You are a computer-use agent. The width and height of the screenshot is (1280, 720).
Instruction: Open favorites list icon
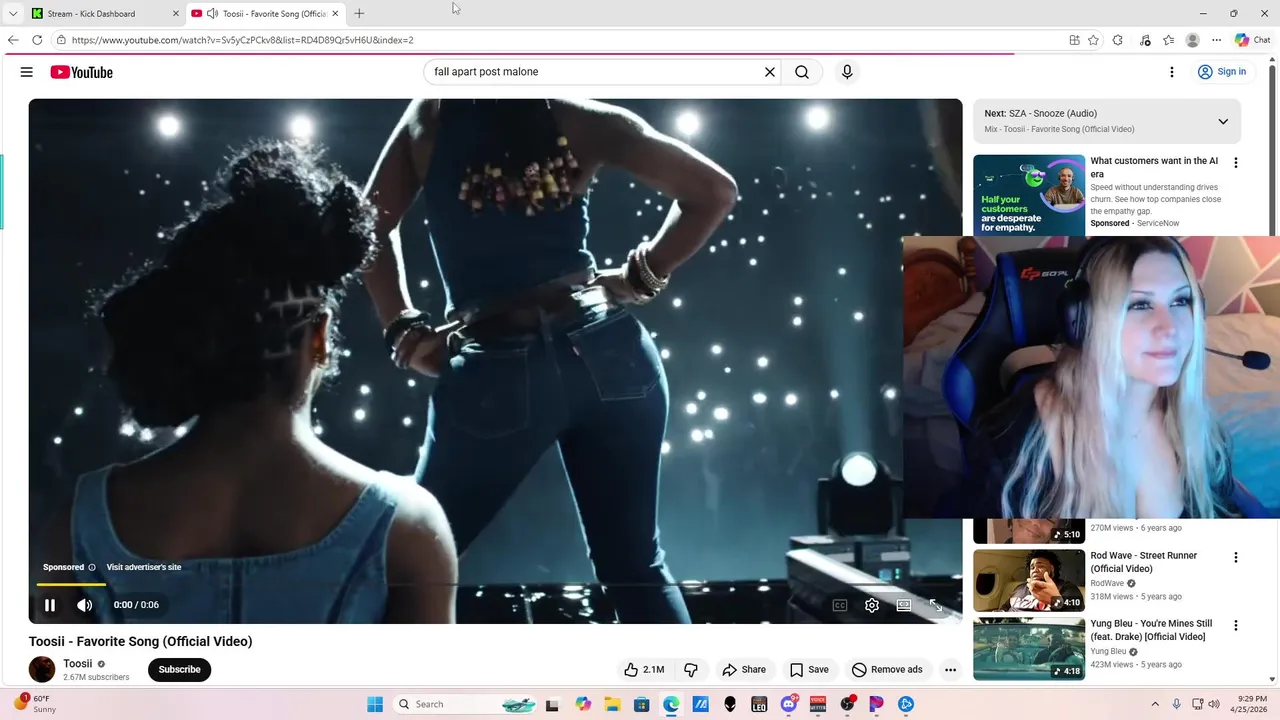(1168, 40)
